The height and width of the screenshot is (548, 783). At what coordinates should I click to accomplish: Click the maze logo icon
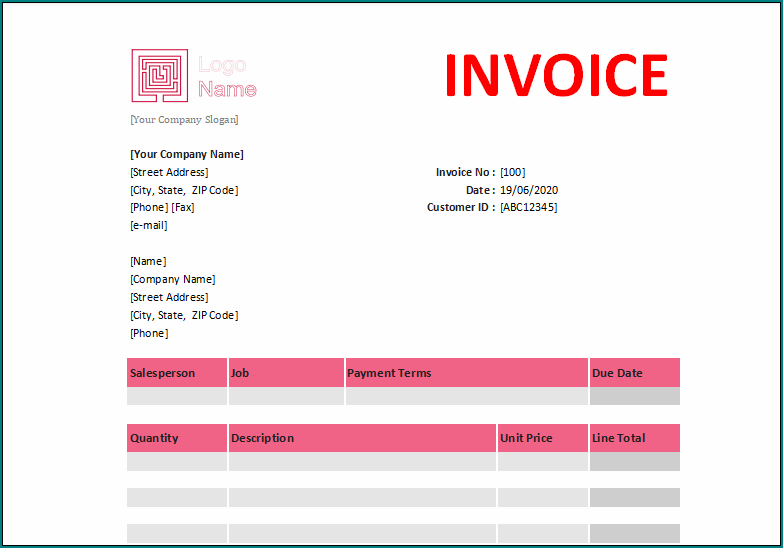(160, 75)
